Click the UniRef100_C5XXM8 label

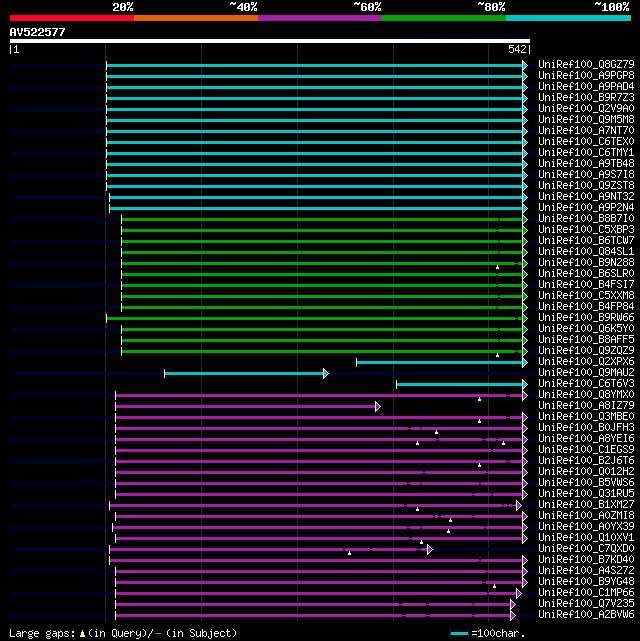[x=586, y=296]
